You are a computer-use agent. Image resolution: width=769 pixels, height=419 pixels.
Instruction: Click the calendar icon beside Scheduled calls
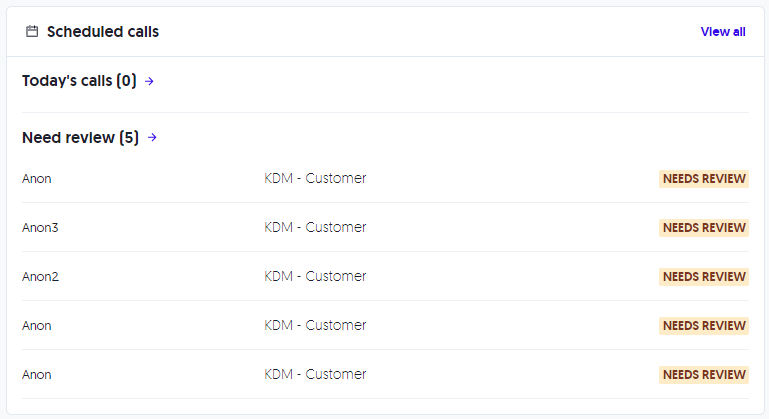coord(32,32)
